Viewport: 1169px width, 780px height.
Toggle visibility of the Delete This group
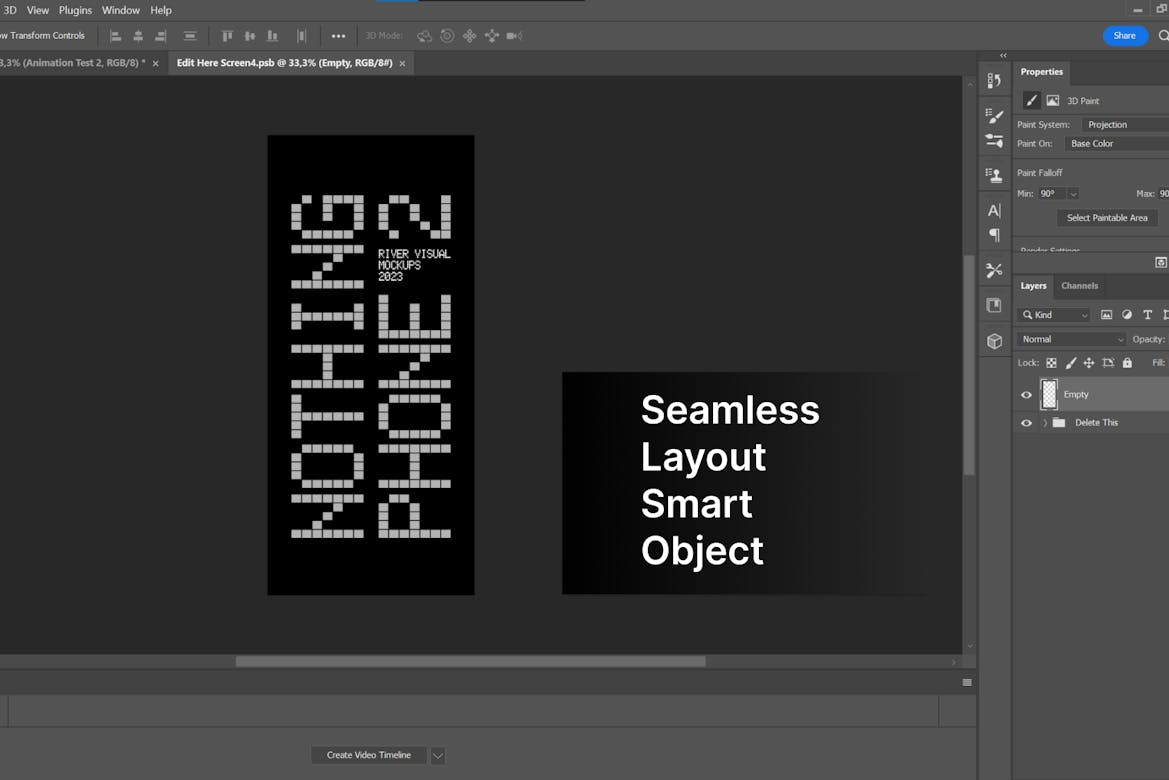pos(1026,422)
